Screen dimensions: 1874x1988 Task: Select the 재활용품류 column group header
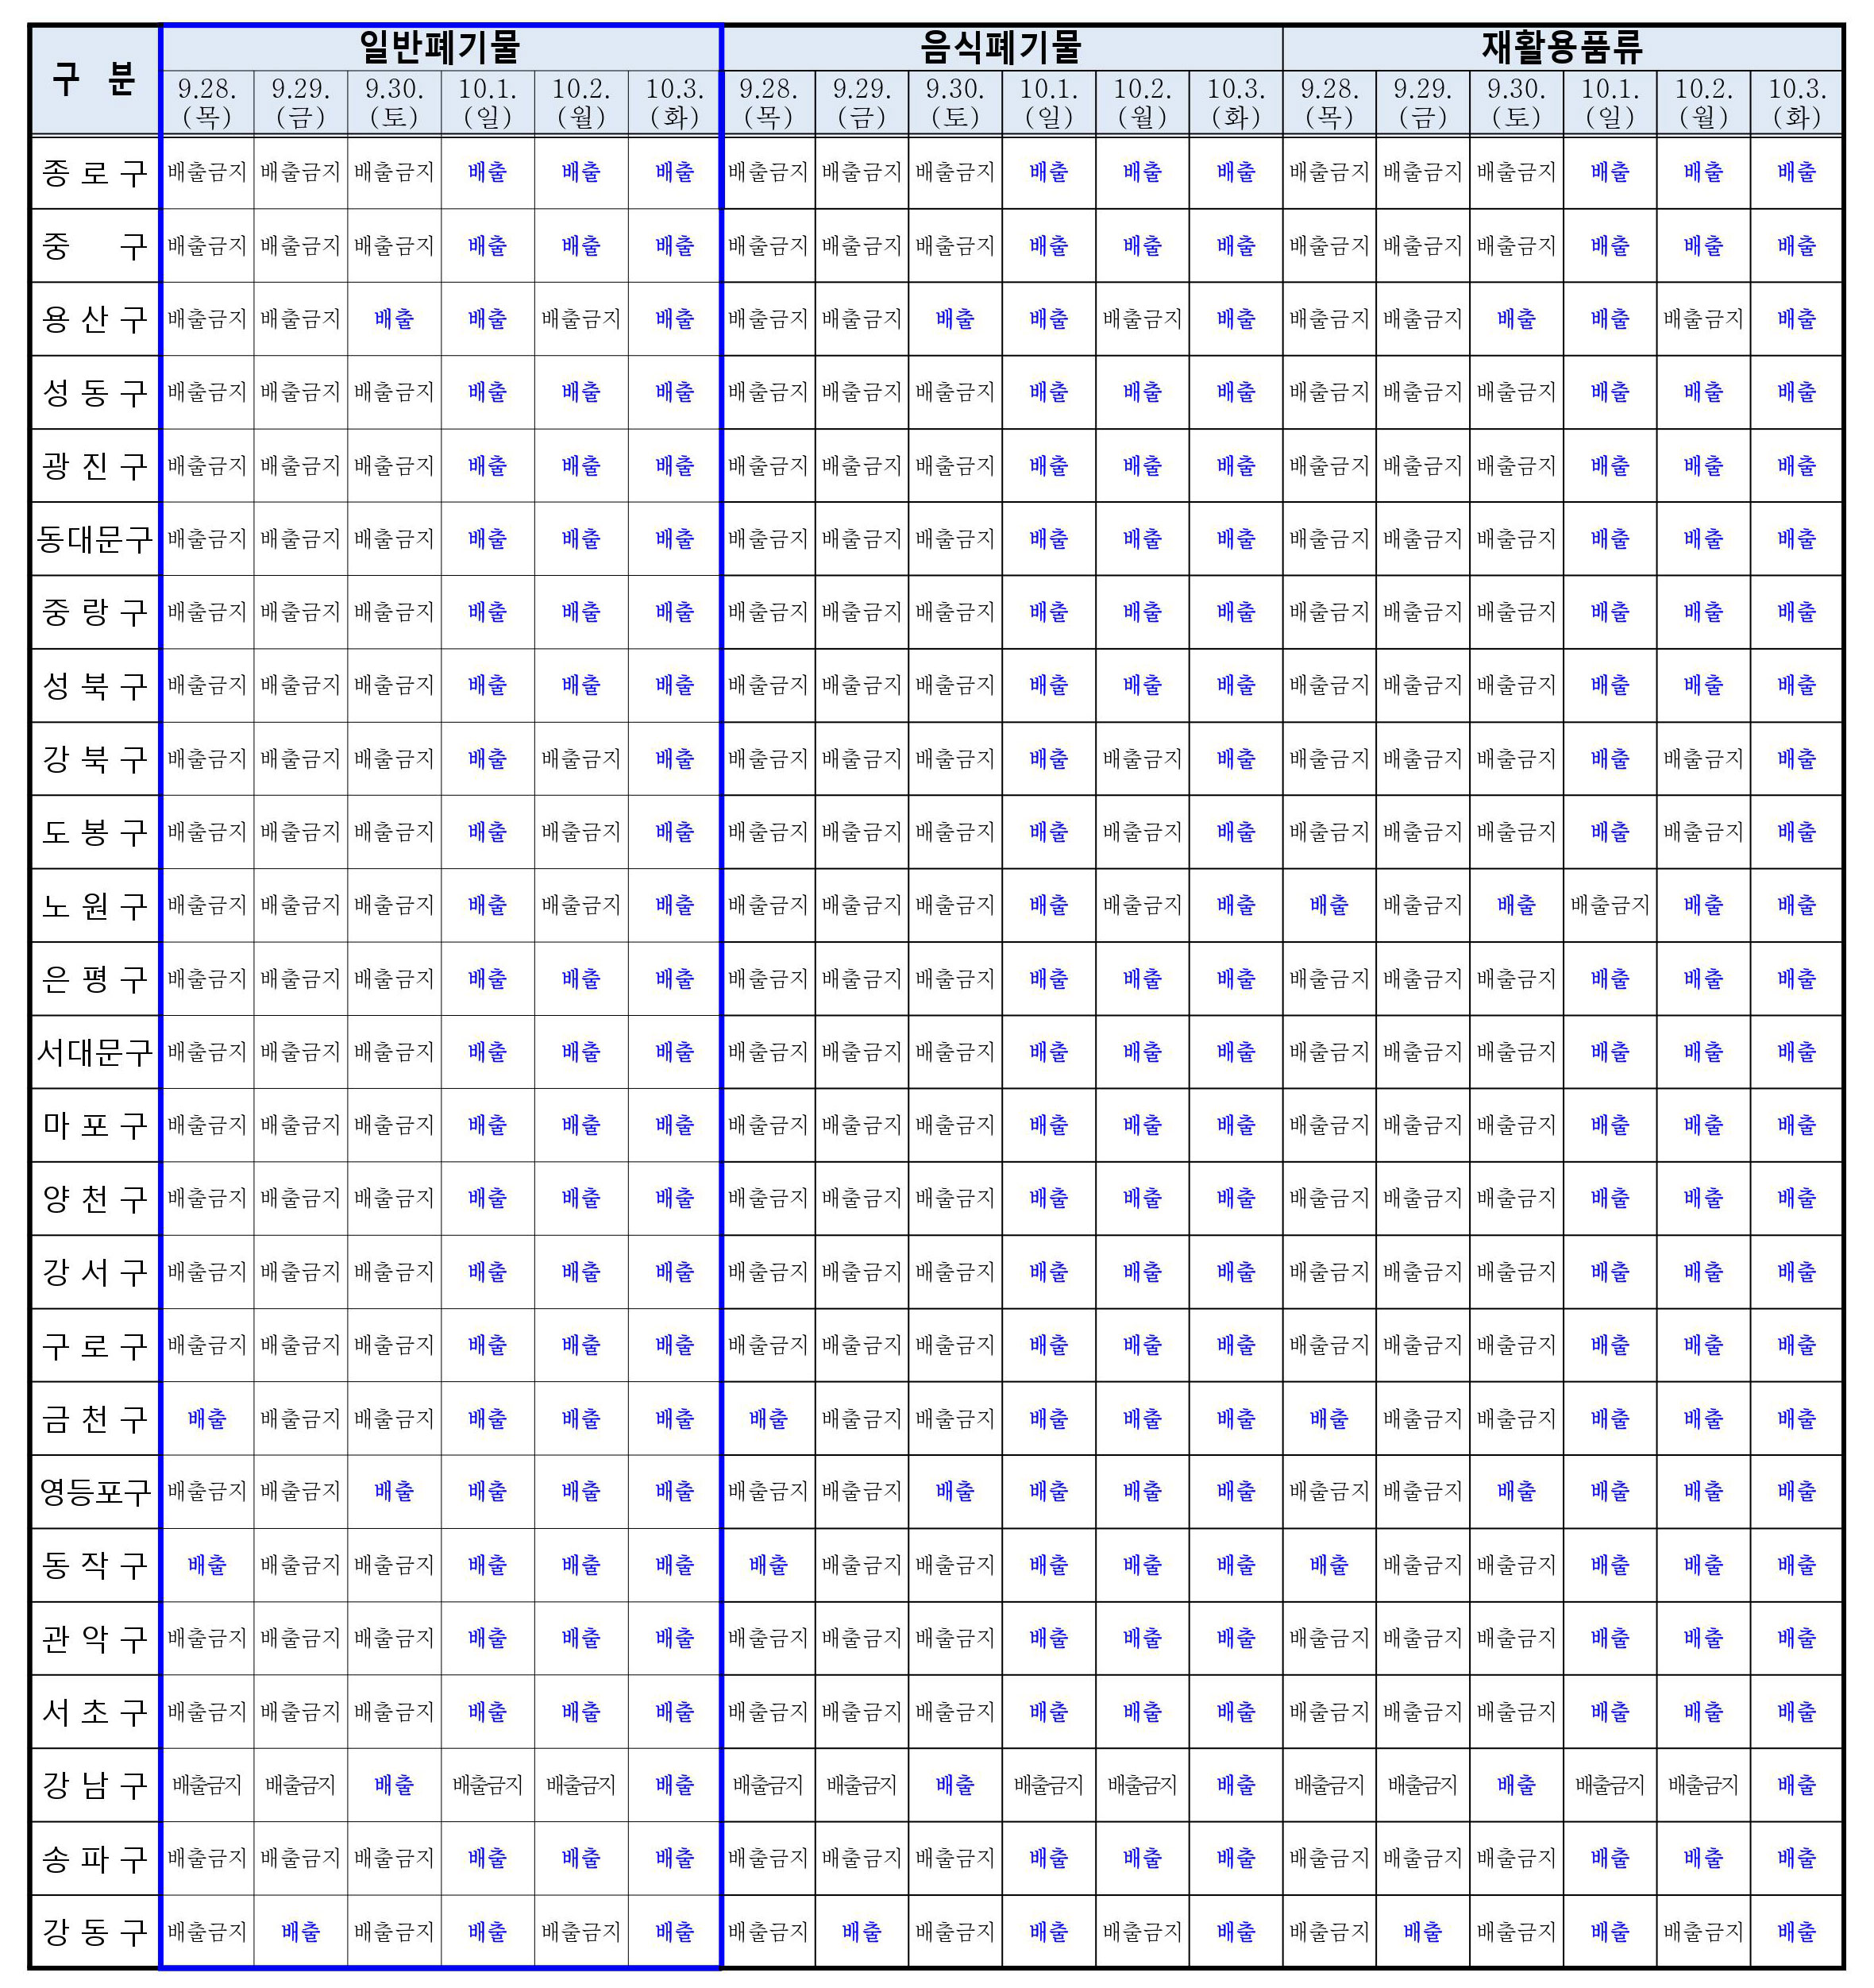[1563, 47]
